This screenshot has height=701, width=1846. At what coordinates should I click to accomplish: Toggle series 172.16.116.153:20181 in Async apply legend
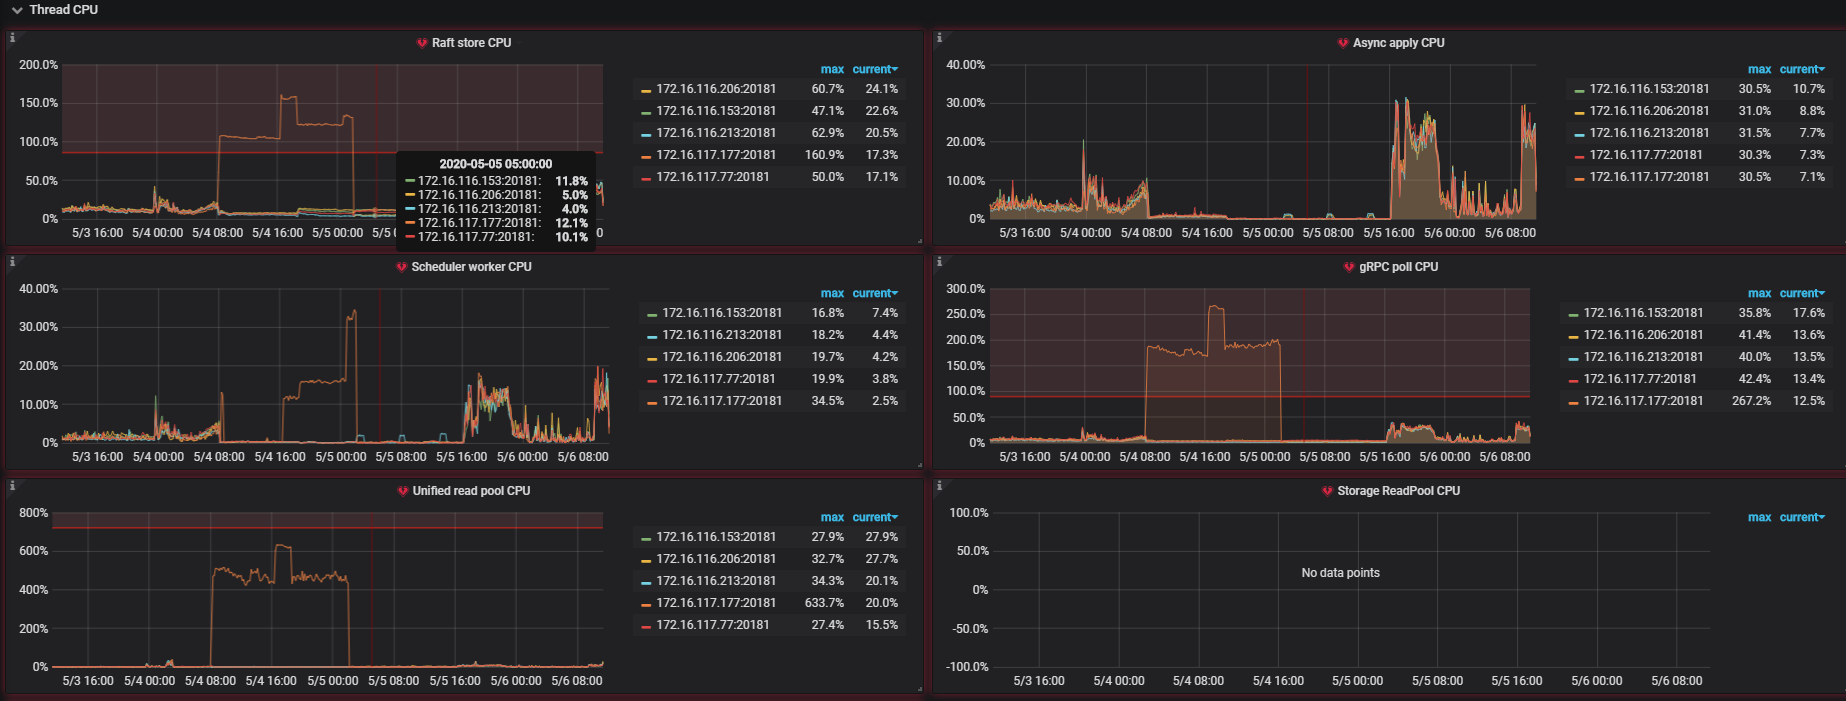(x=1649, y=89)
